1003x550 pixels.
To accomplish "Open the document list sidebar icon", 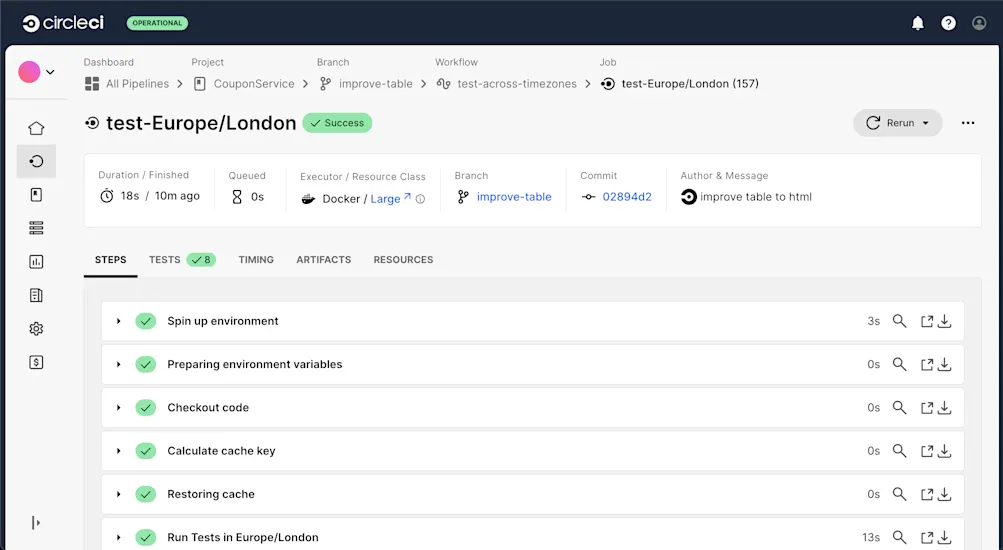I will tap(36, 295).
